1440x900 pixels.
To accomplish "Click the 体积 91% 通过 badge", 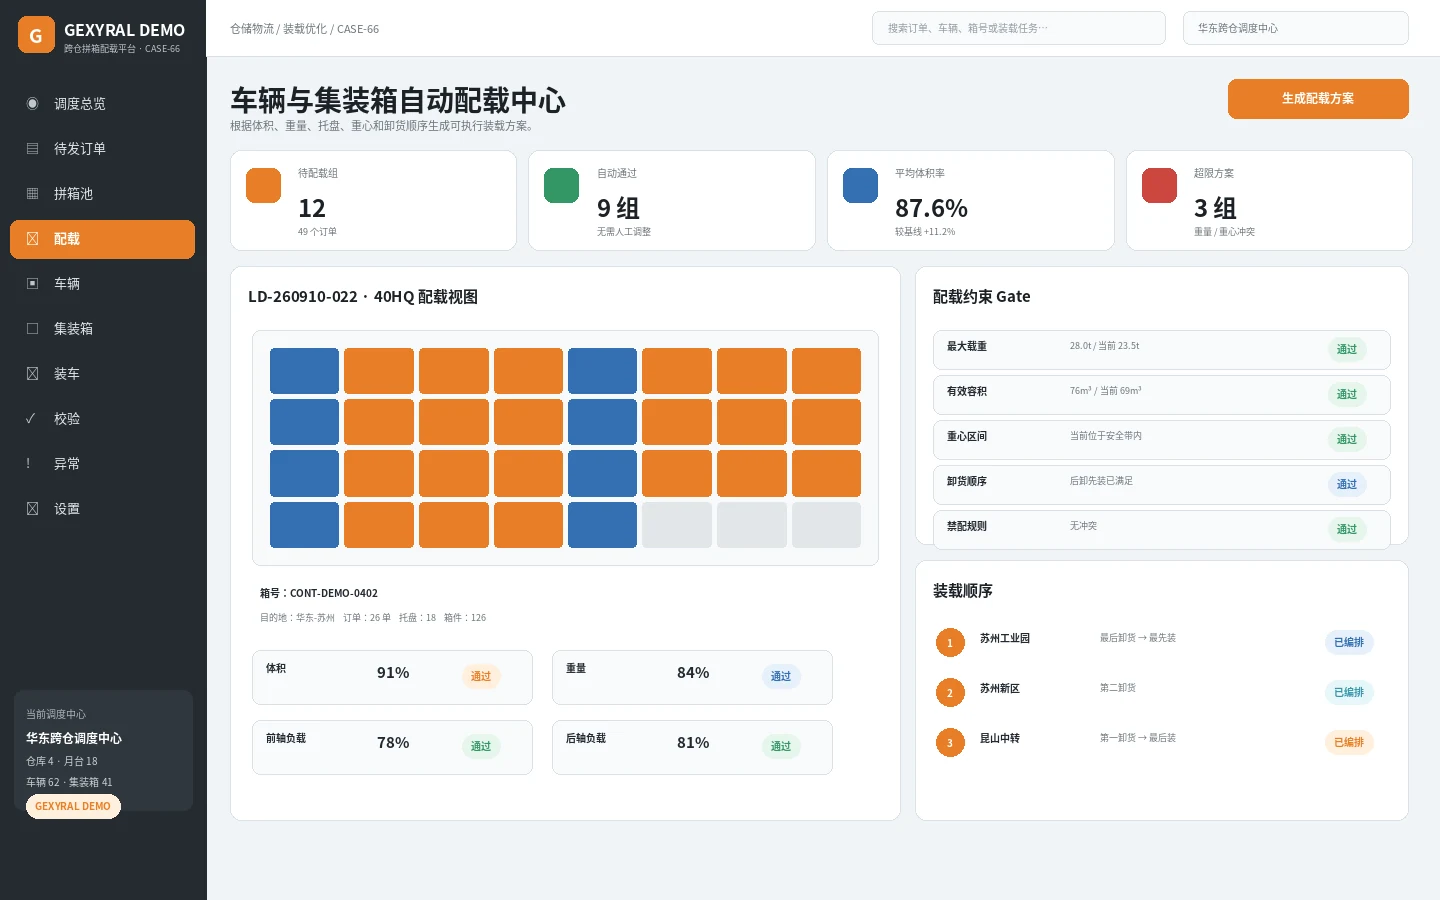I will [481, 676].
